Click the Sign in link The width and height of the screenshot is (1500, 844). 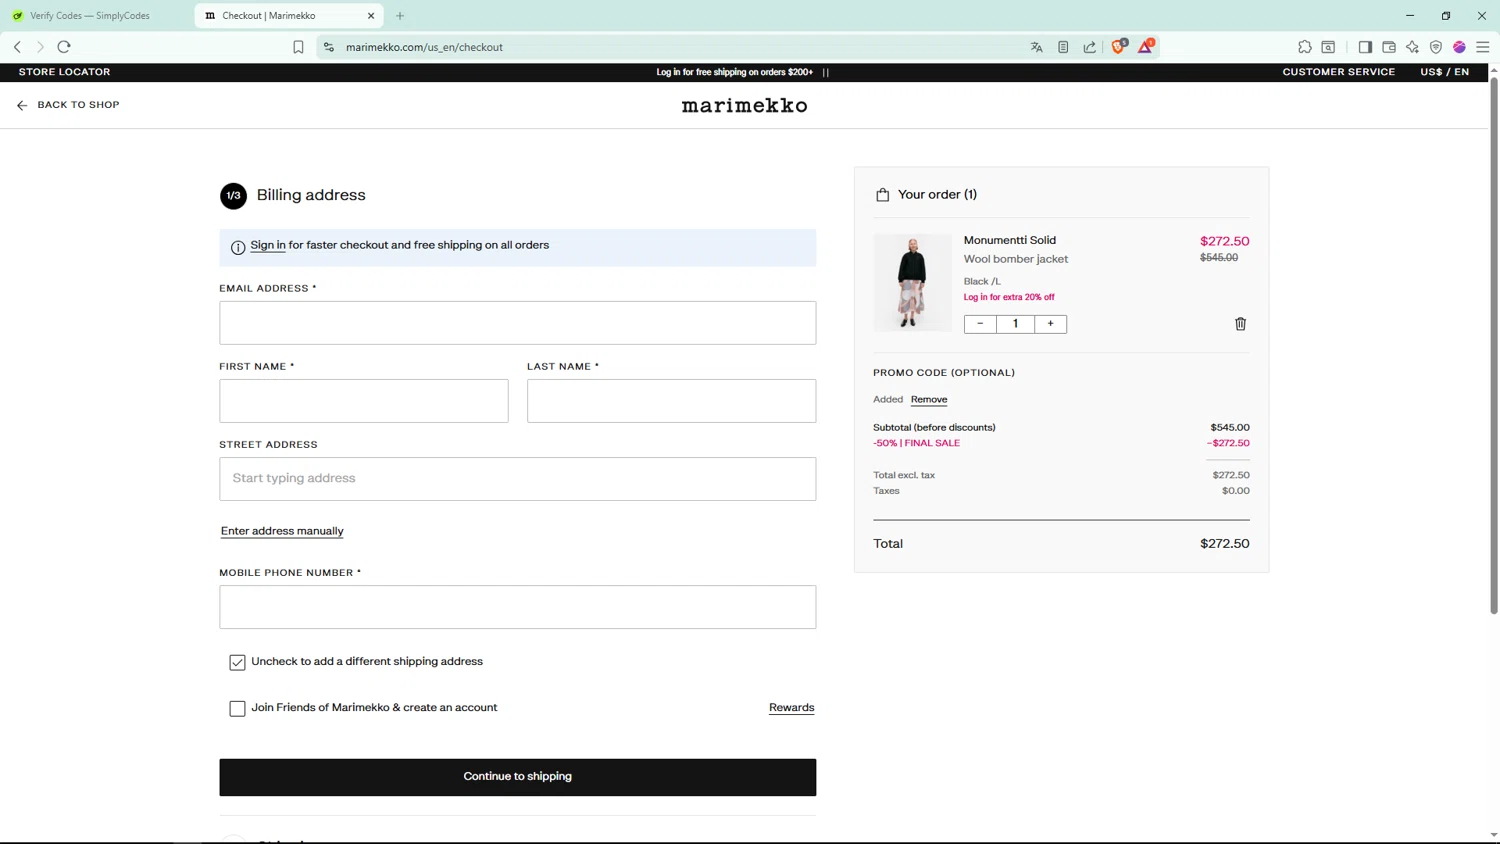click(x=267, y=245)
